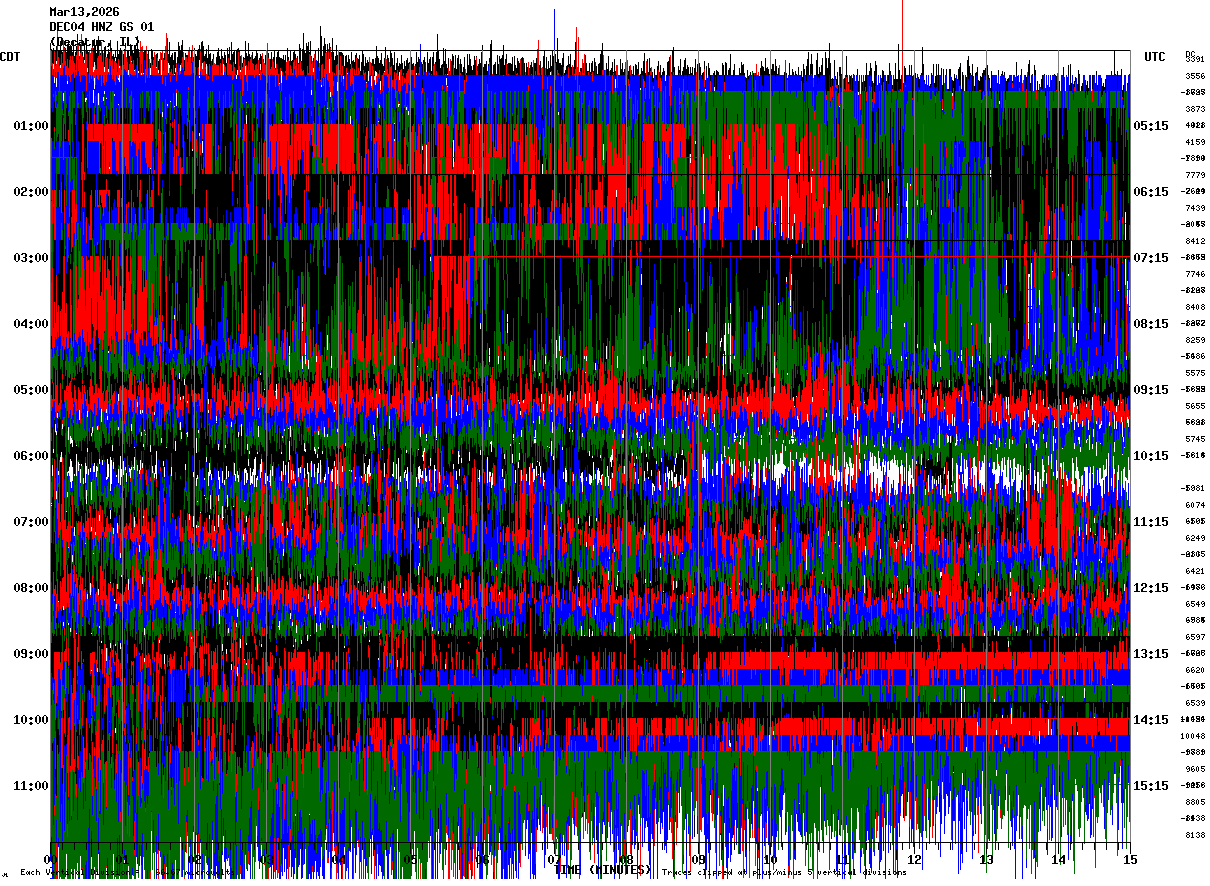Select the 01:00 CDT row label
This screenshot has width=1210, height=886.
tap(31, 126)
